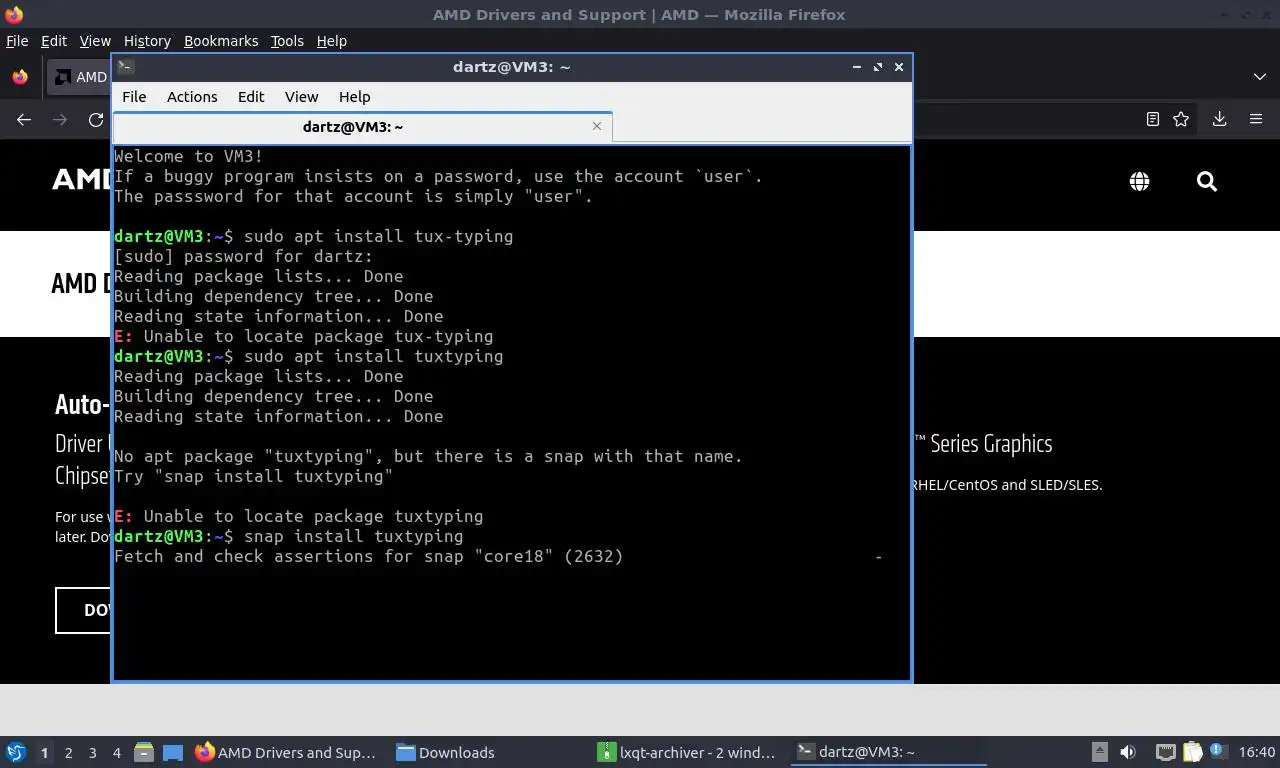Switch to virtual desktop 3
Screen dimensions: 1280x768
tap(92, 753)
